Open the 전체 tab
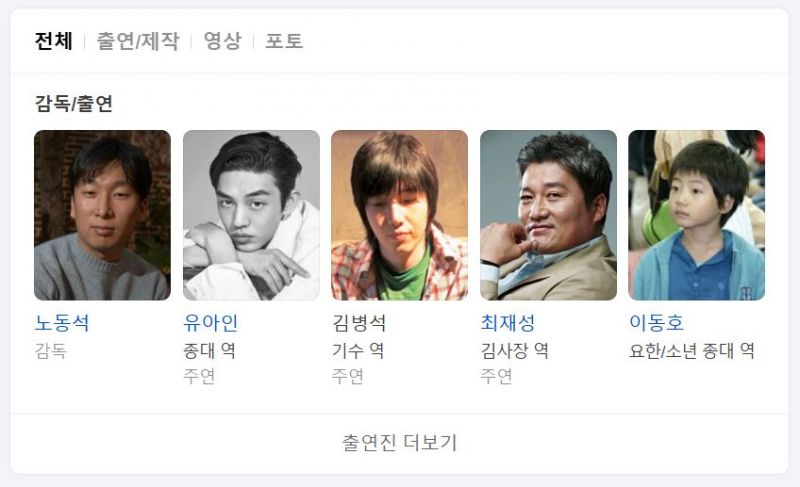The width and height of the screenshot is (800, 487). (54, 41)
